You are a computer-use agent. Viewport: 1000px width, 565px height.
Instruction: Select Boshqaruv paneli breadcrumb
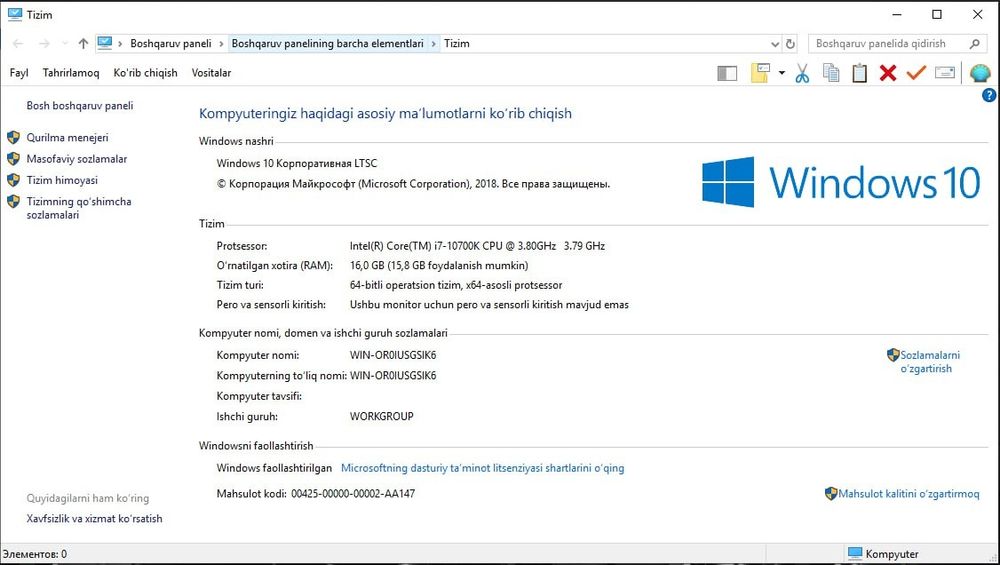pyautogui.click(x=171, y=43)
